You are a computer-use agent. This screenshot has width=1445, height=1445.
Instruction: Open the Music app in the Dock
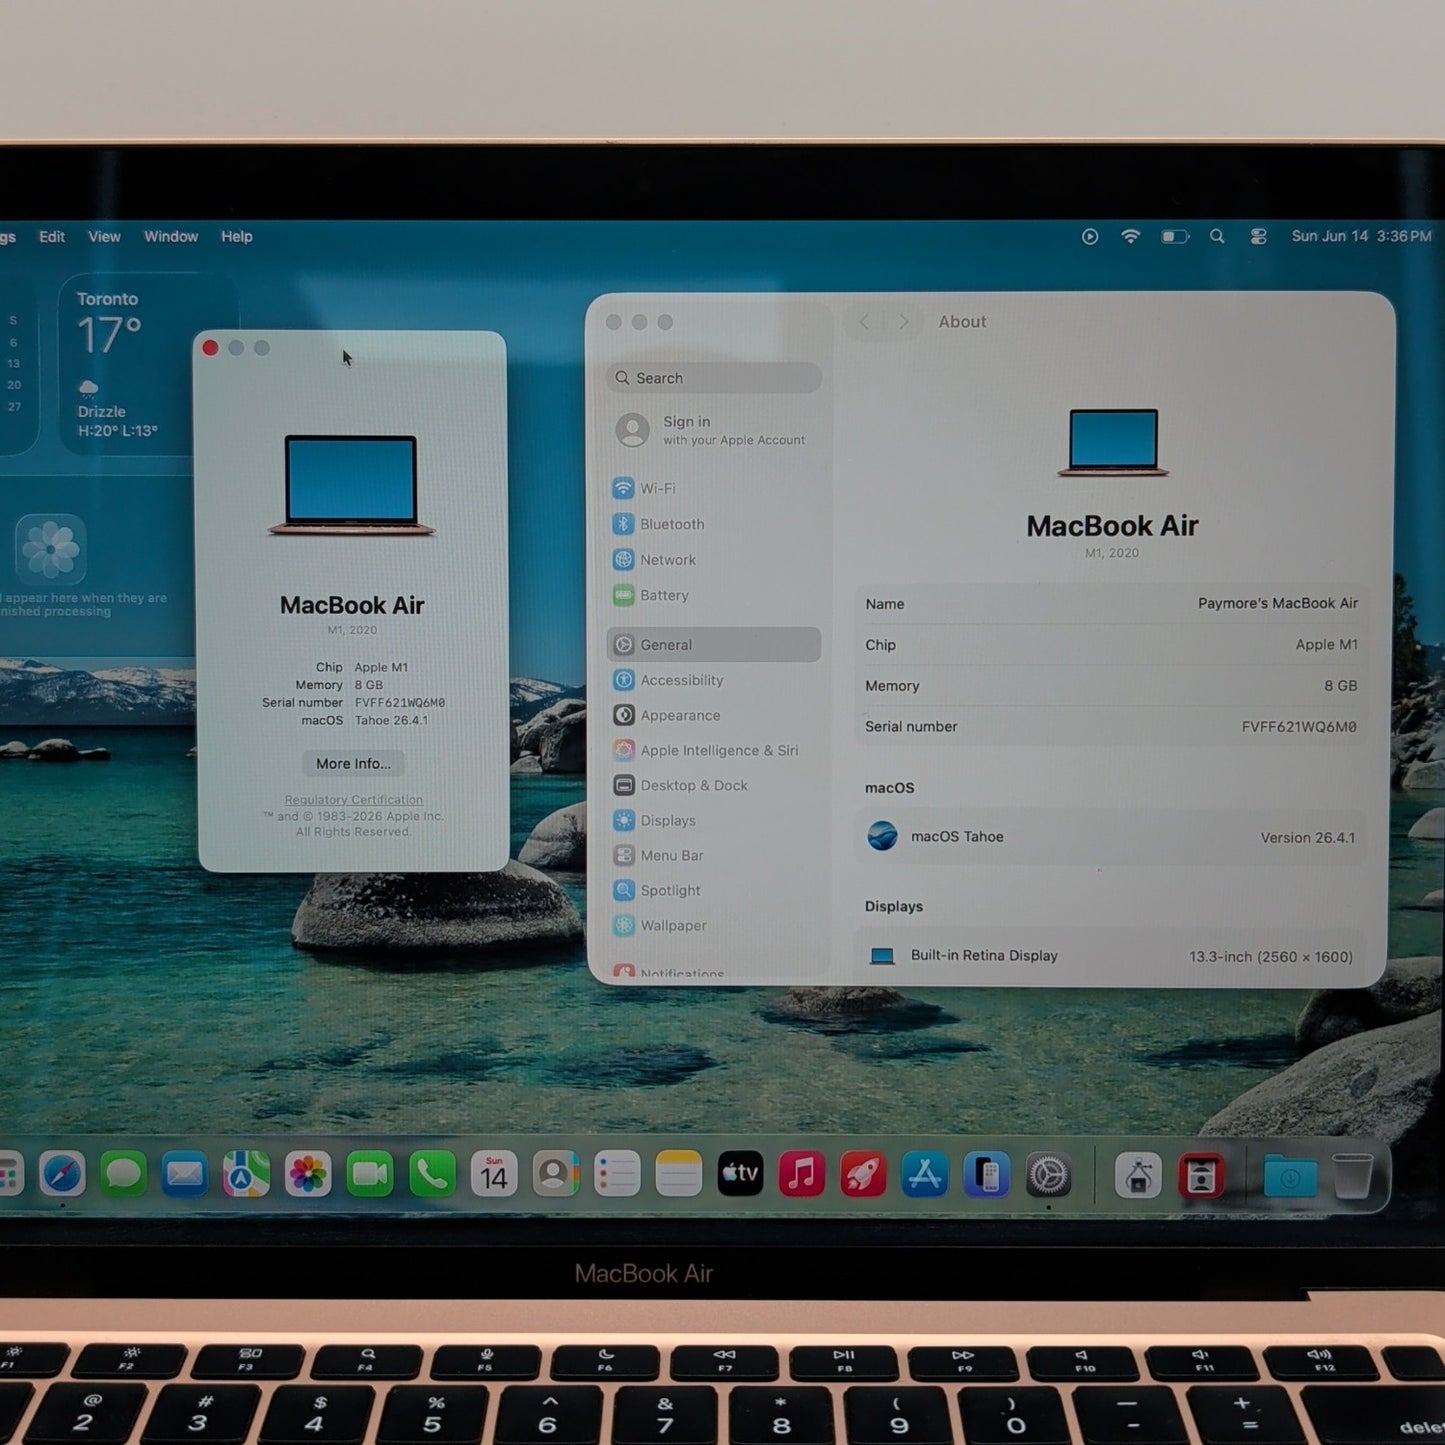tap(802, 1174)
